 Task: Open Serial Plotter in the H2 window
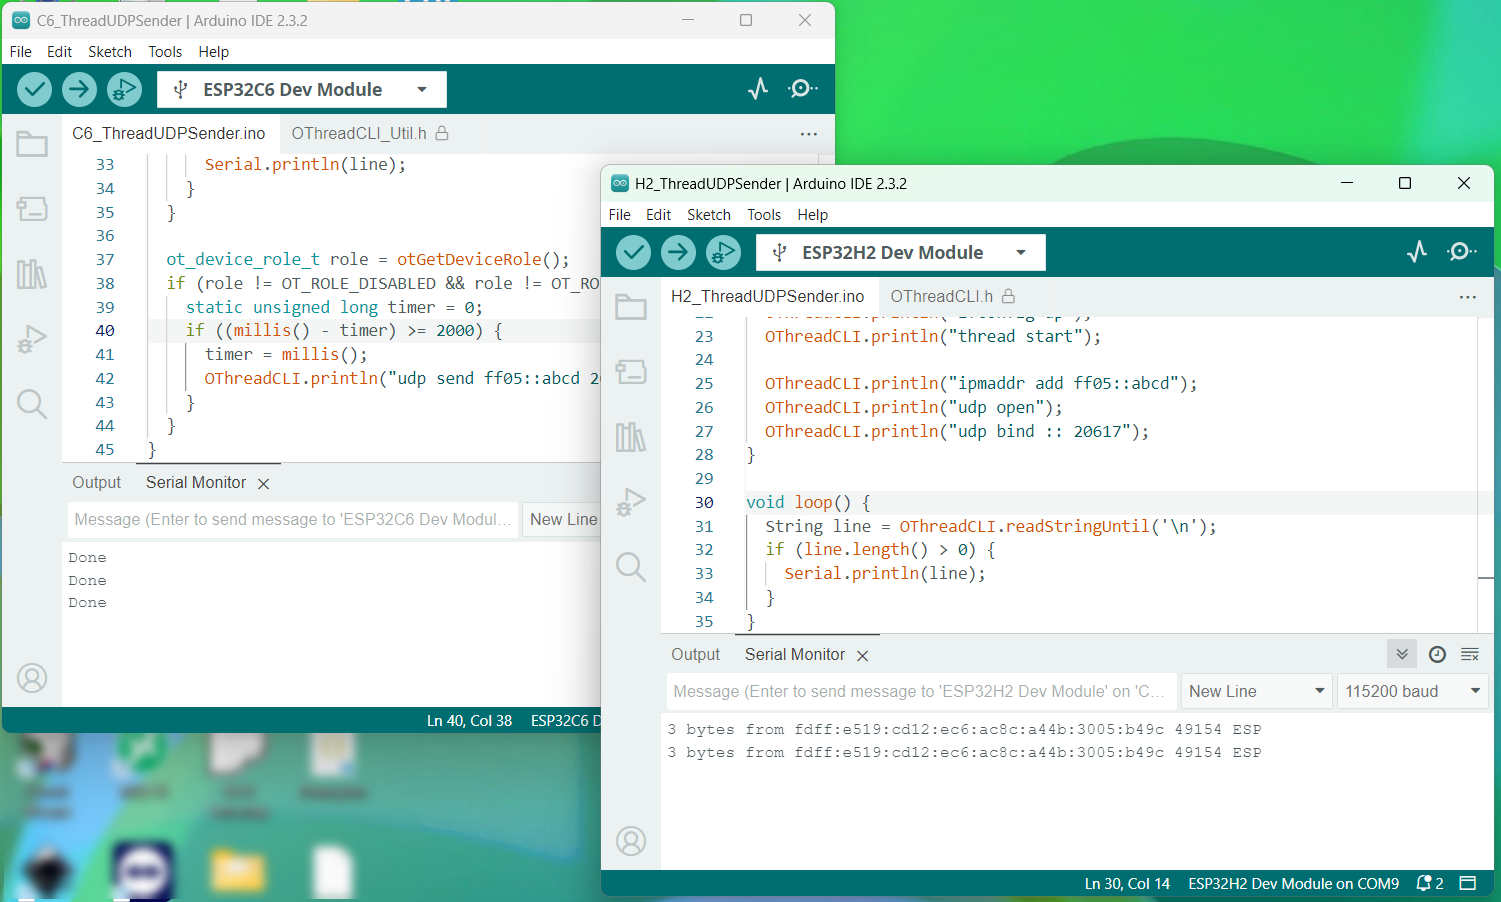coord(1417,252)
